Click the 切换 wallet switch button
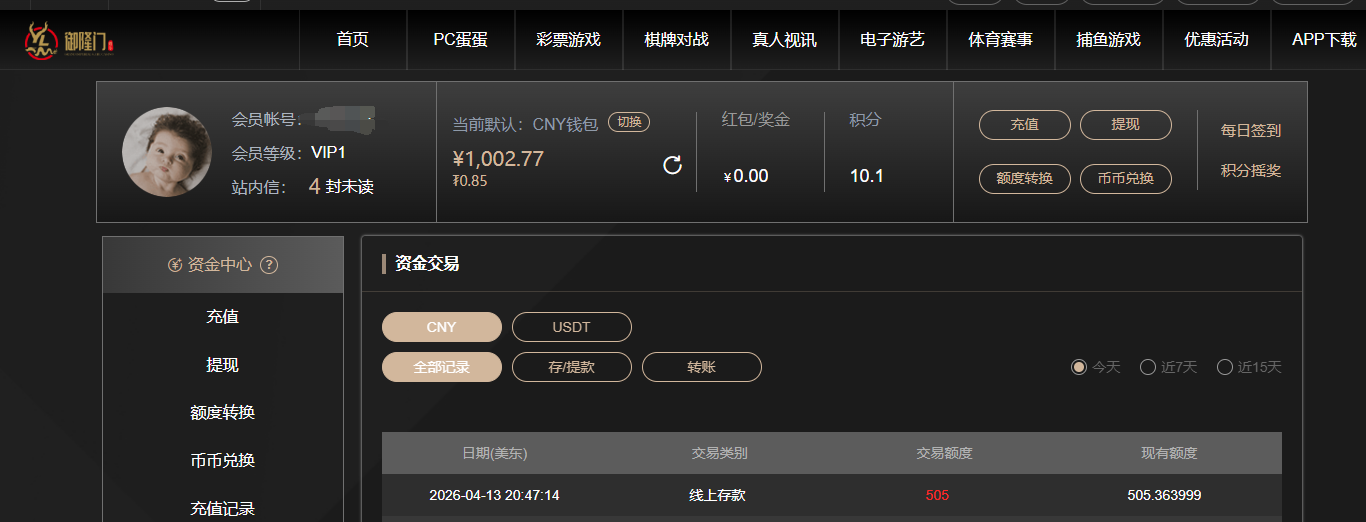 coord(629,122)
